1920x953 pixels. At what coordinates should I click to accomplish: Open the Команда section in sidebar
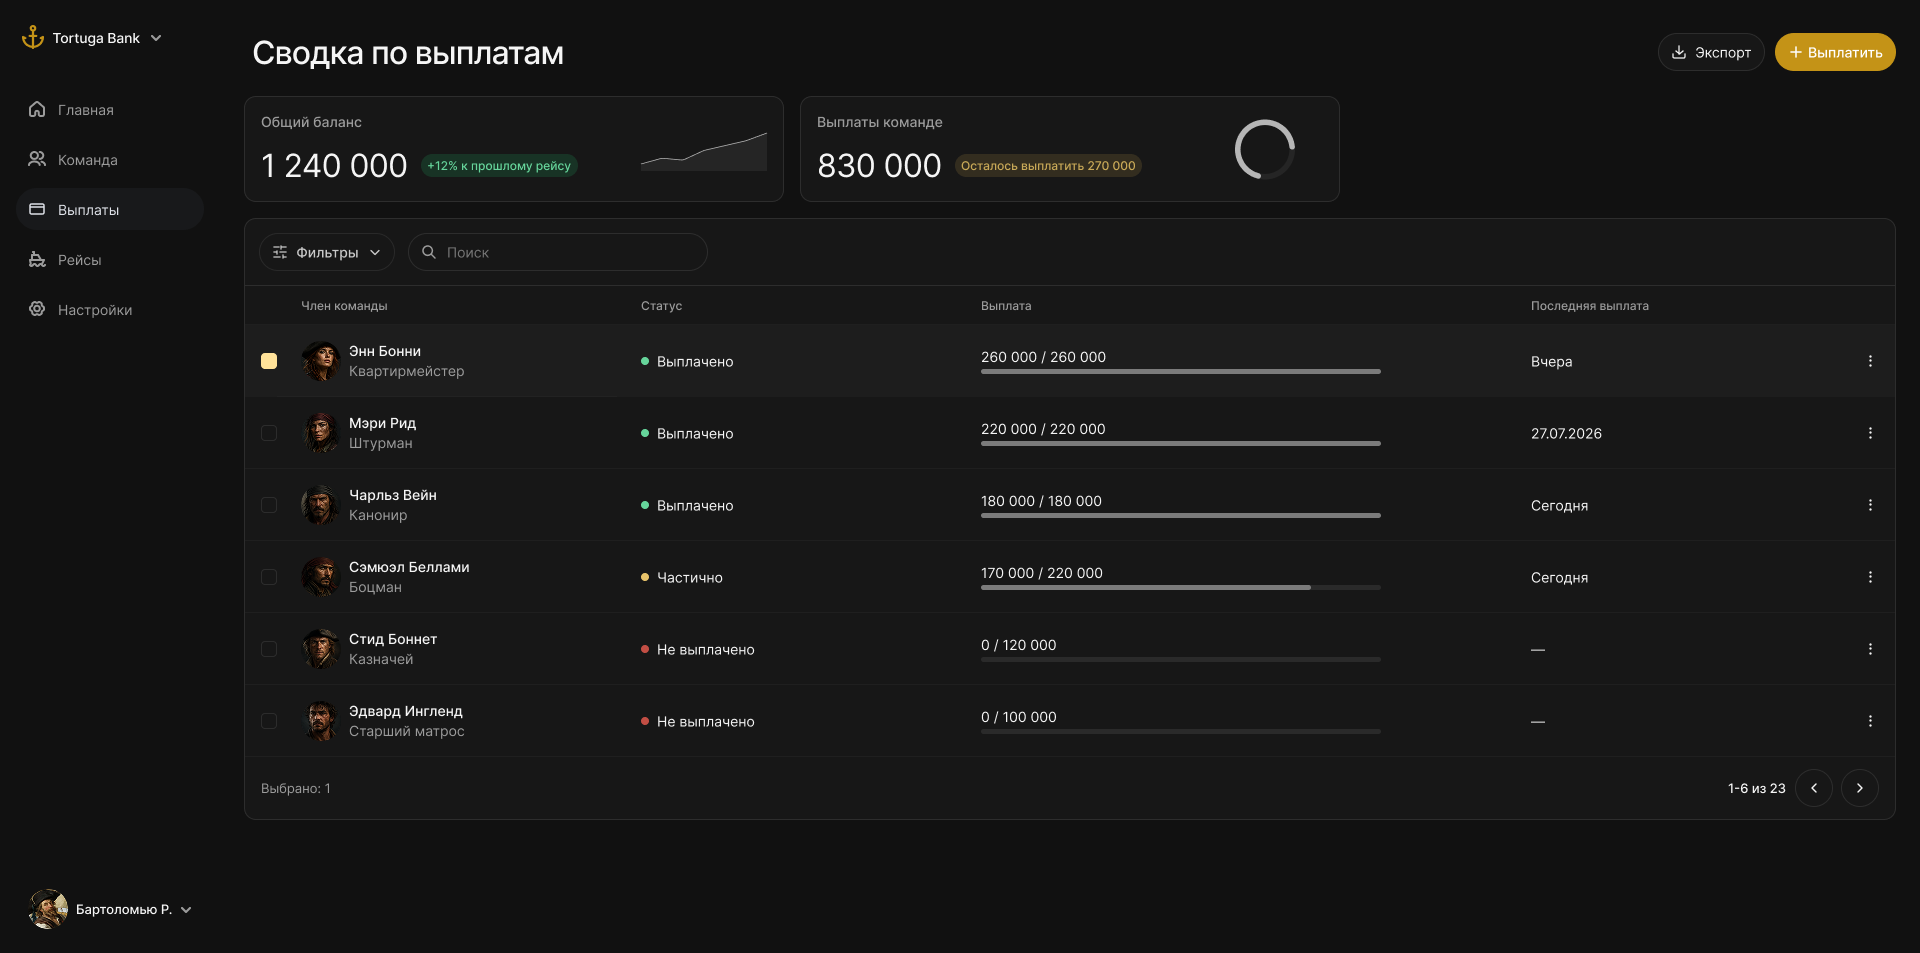pos(110,160)
